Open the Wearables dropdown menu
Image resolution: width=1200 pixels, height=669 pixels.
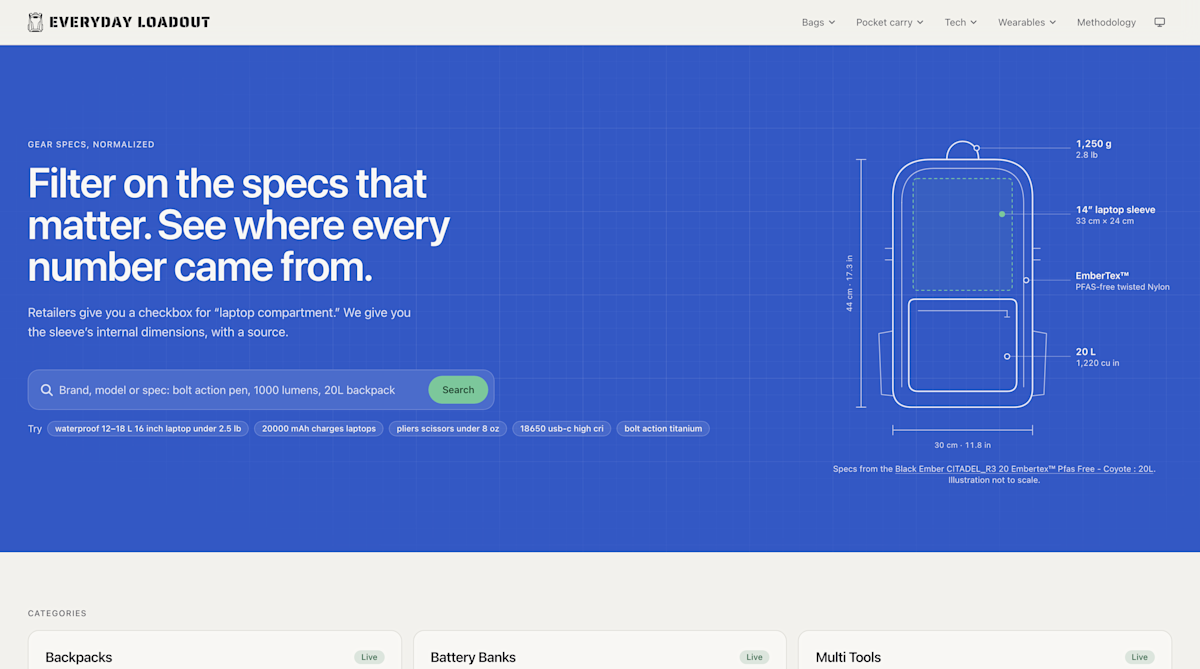[x=1027, y=22]
